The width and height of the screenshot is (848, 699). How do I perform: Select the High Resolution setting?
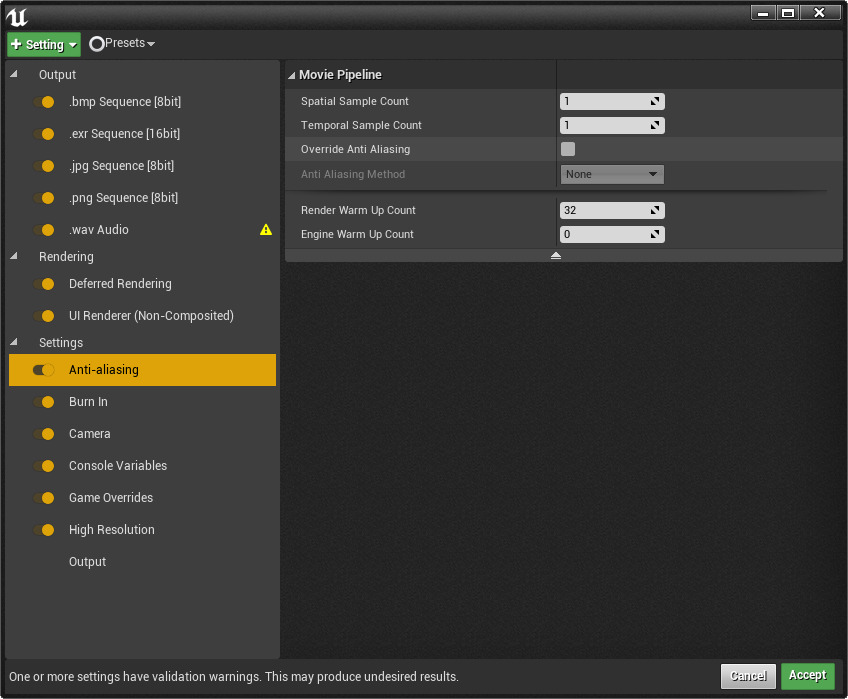(x=112, y=530)
